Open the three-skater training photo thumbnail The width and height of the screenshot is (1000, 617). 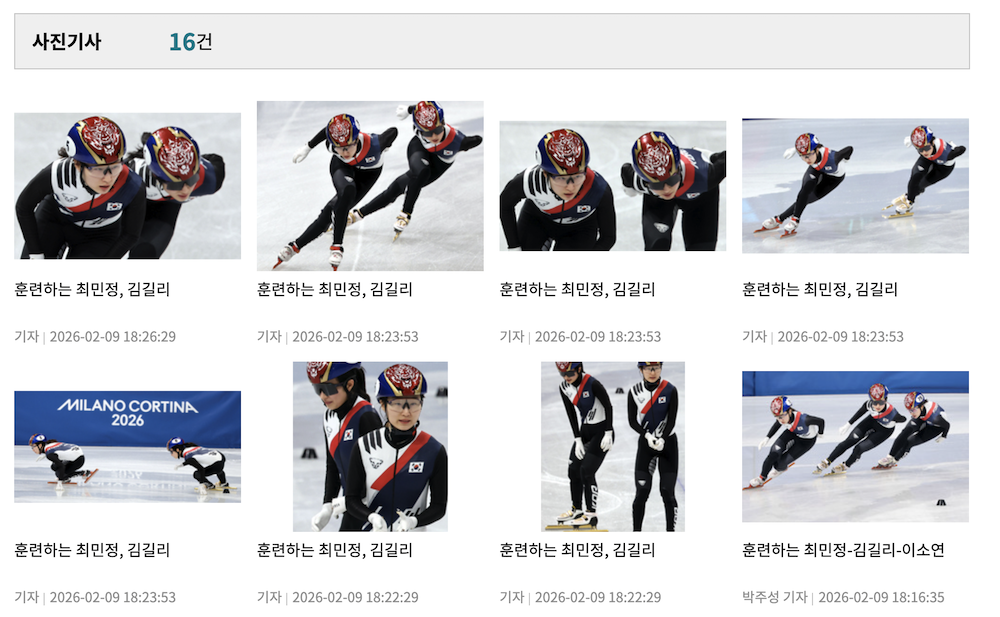[x=855, y=447]
